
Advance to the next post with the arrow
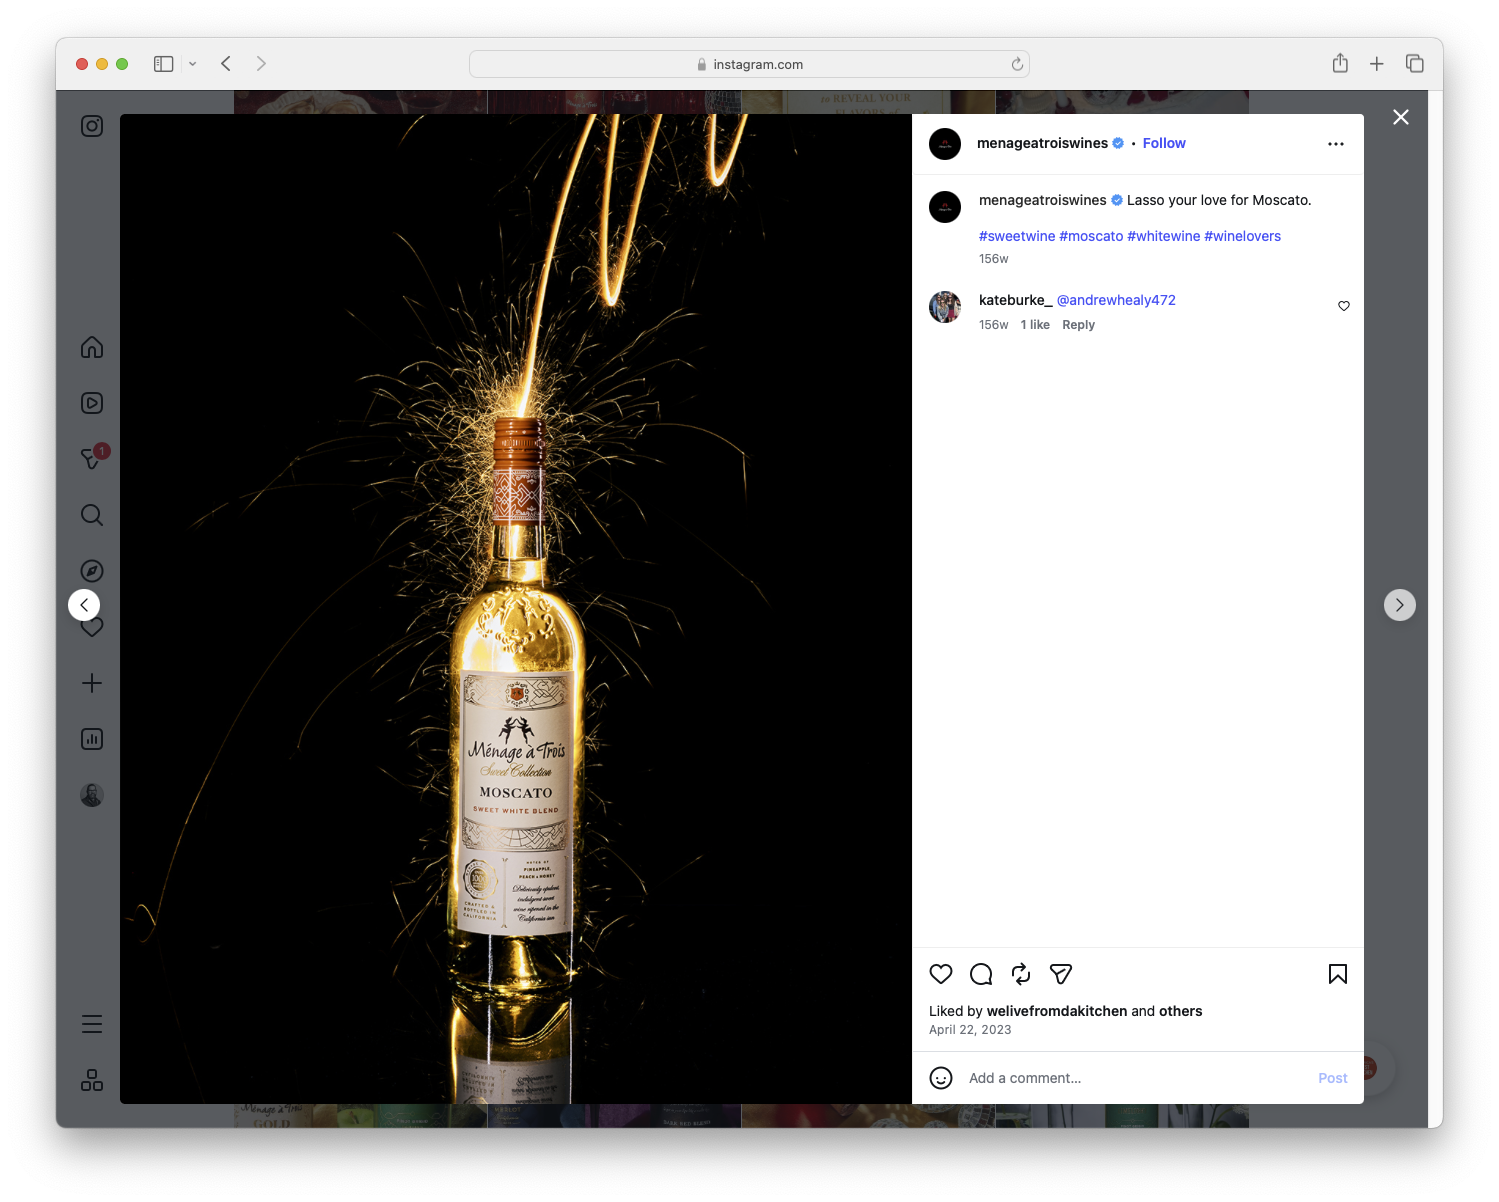pos(1399,605)
